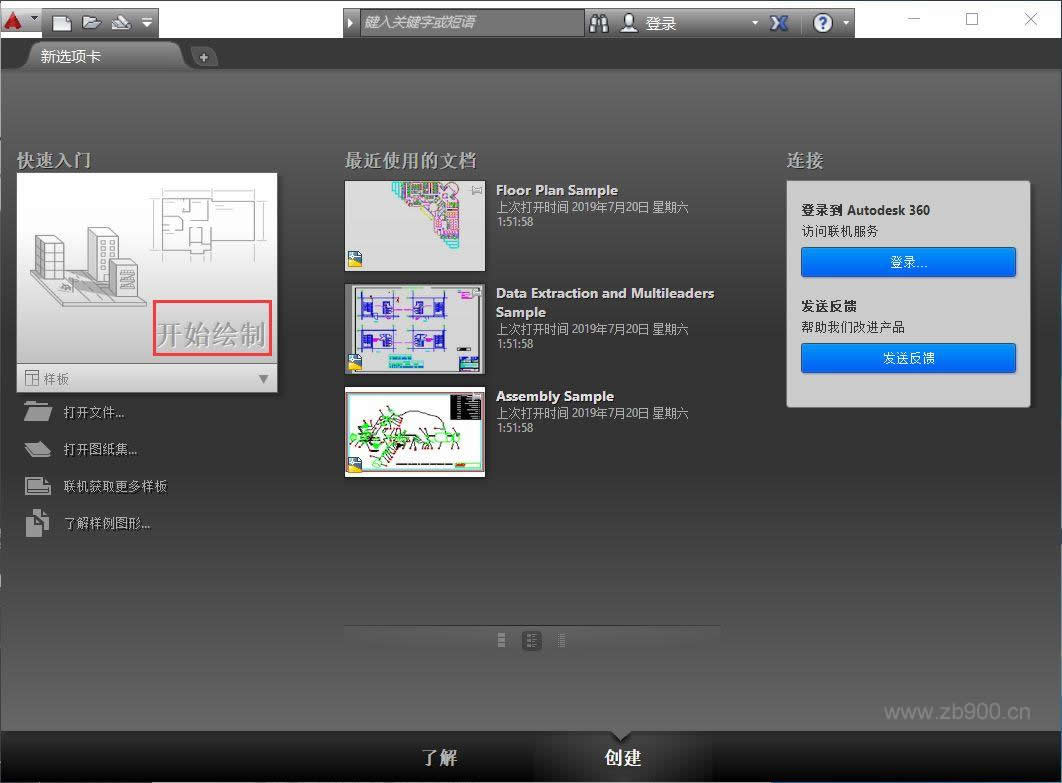Click the 发送反馈 button
1062x783 pixels.
point(908,357)
